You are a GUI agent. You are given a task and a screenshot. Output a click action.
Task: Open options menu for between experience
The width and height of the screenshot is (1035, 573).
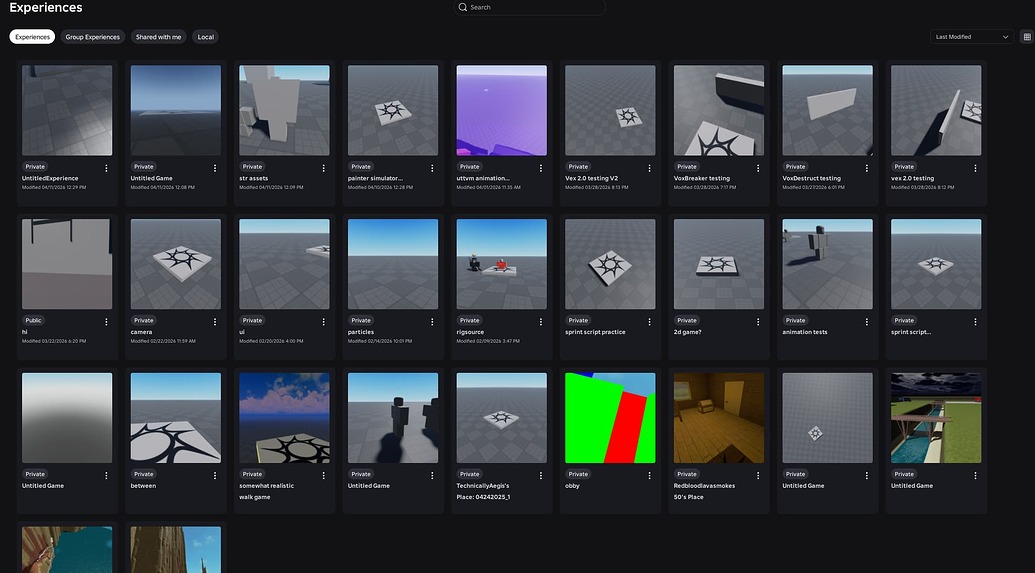click(215, 475)
